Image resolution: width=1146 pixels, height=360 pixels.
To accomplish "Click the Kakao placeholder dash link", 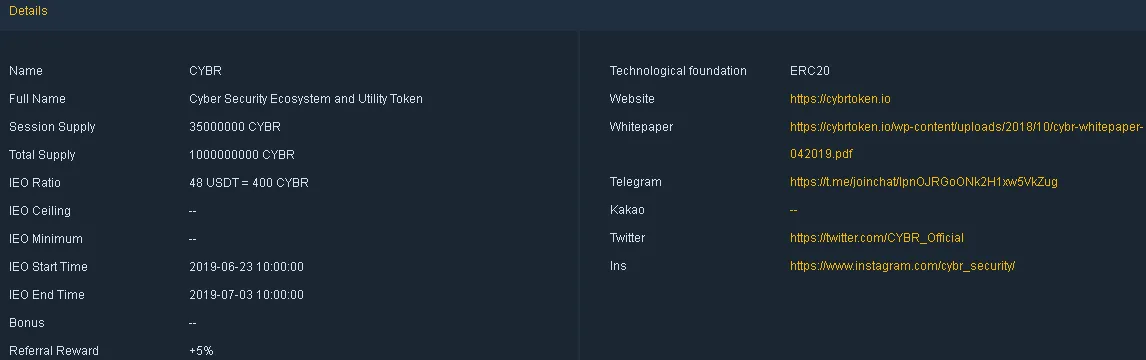I will point(793,210).
